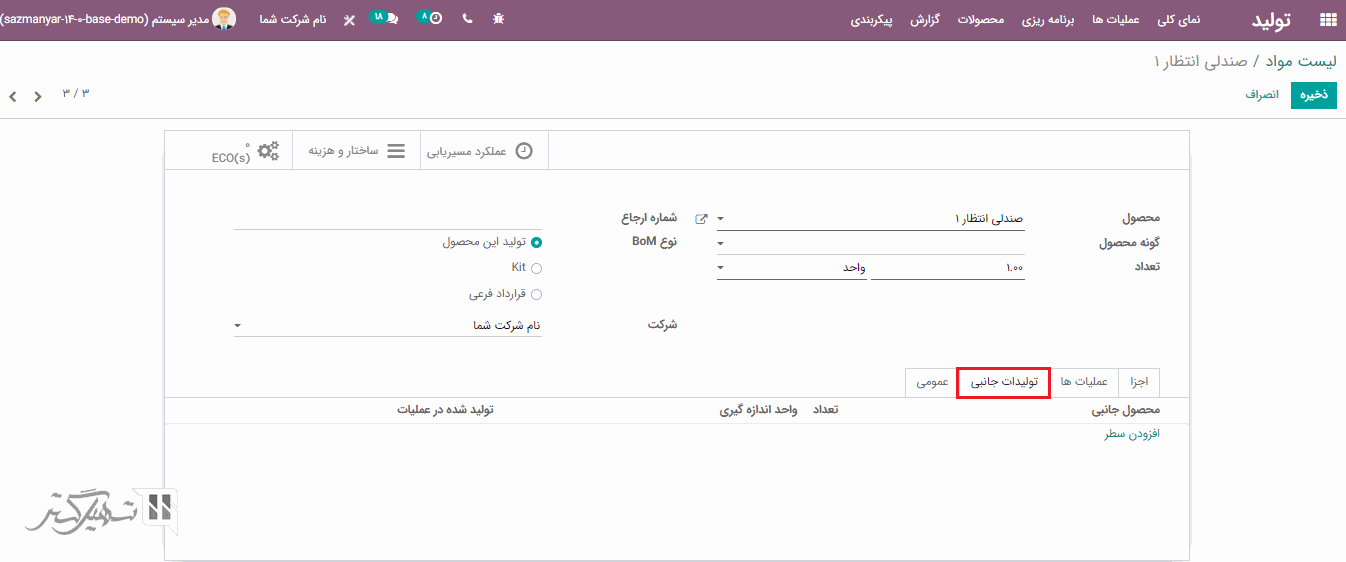The width and height of the screenshot is (1346, 562).
Task: Open the external link icon beside the product field
Action: pos(701,218)
